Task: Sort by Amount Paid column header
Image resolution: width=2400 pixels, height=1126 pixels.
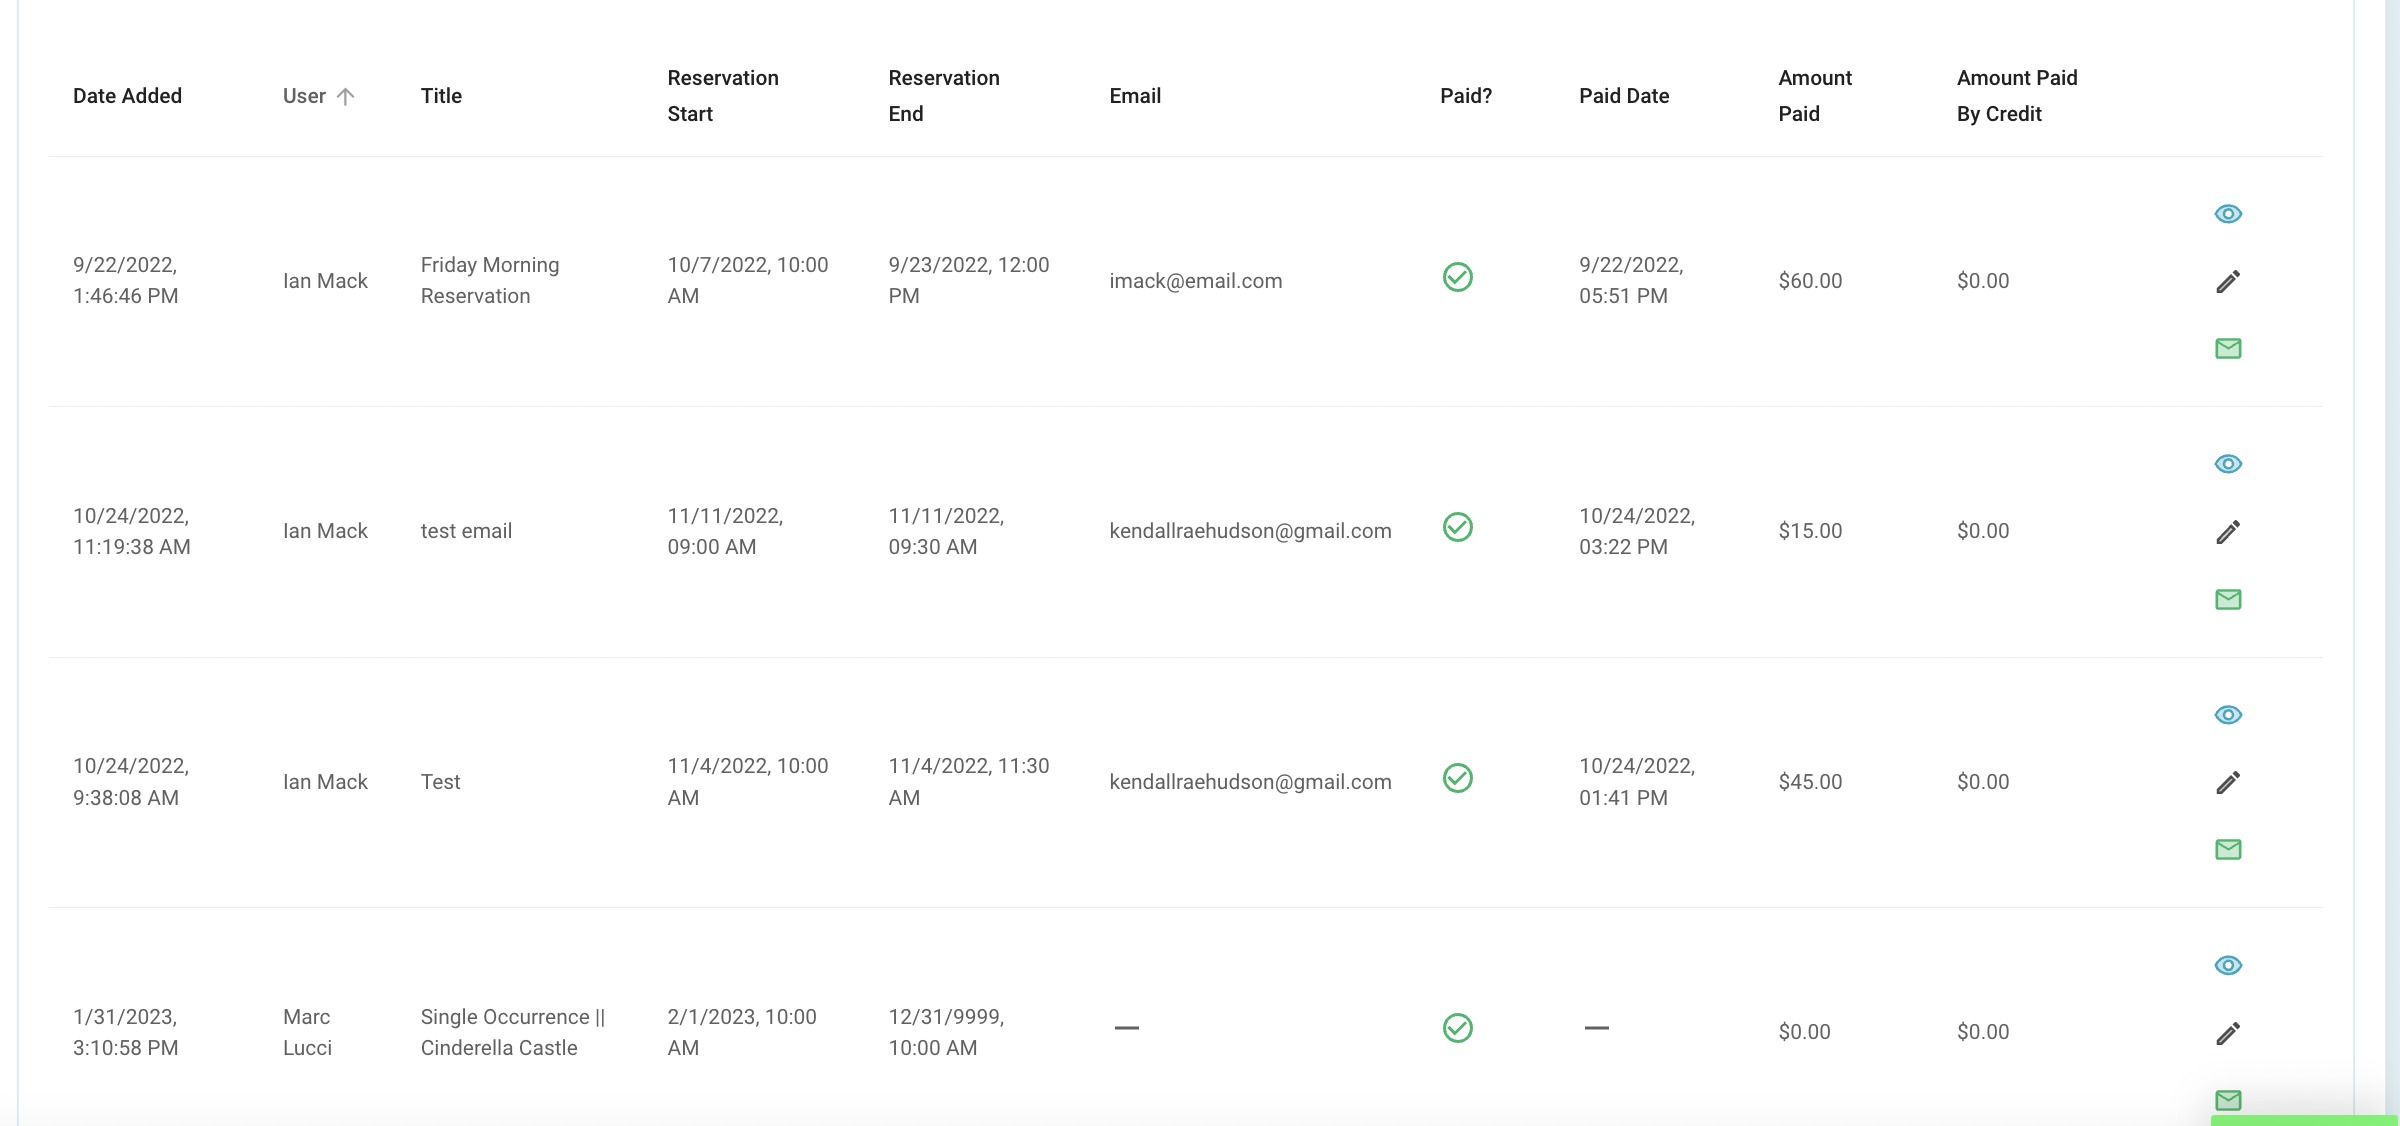Action: pos(1815,96)
